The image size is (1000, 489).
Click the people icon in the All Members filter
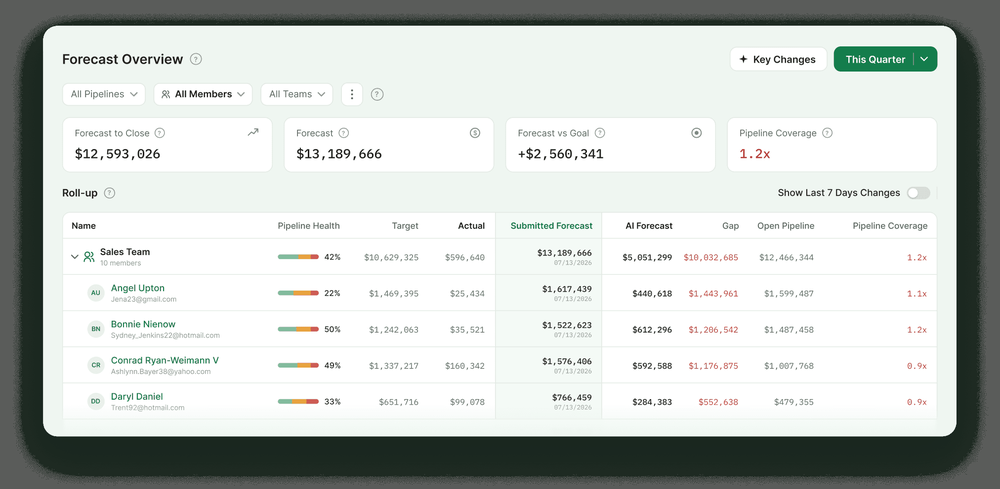click(166, 94)
